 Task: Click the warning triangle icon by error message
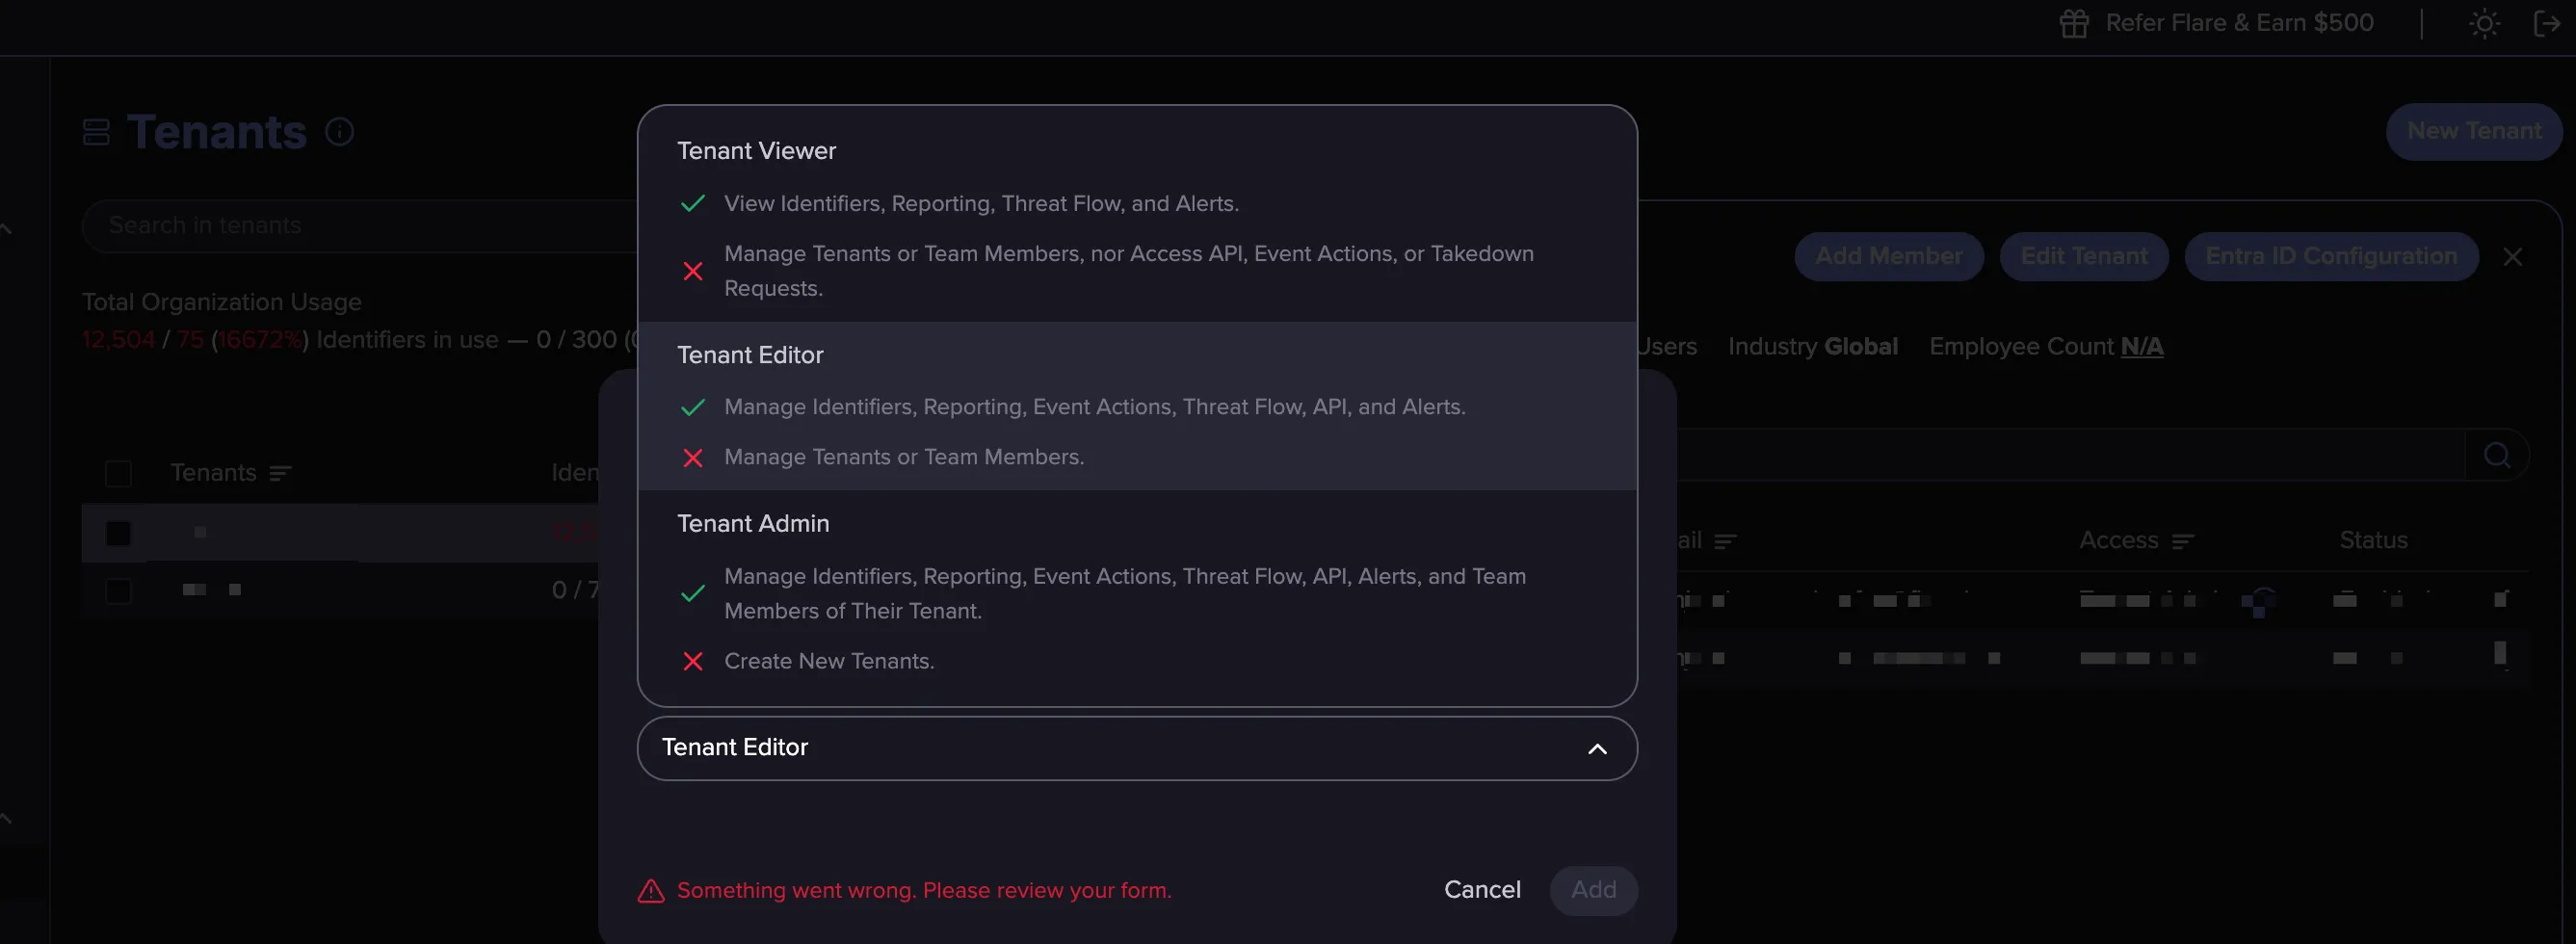pos(651,890)
